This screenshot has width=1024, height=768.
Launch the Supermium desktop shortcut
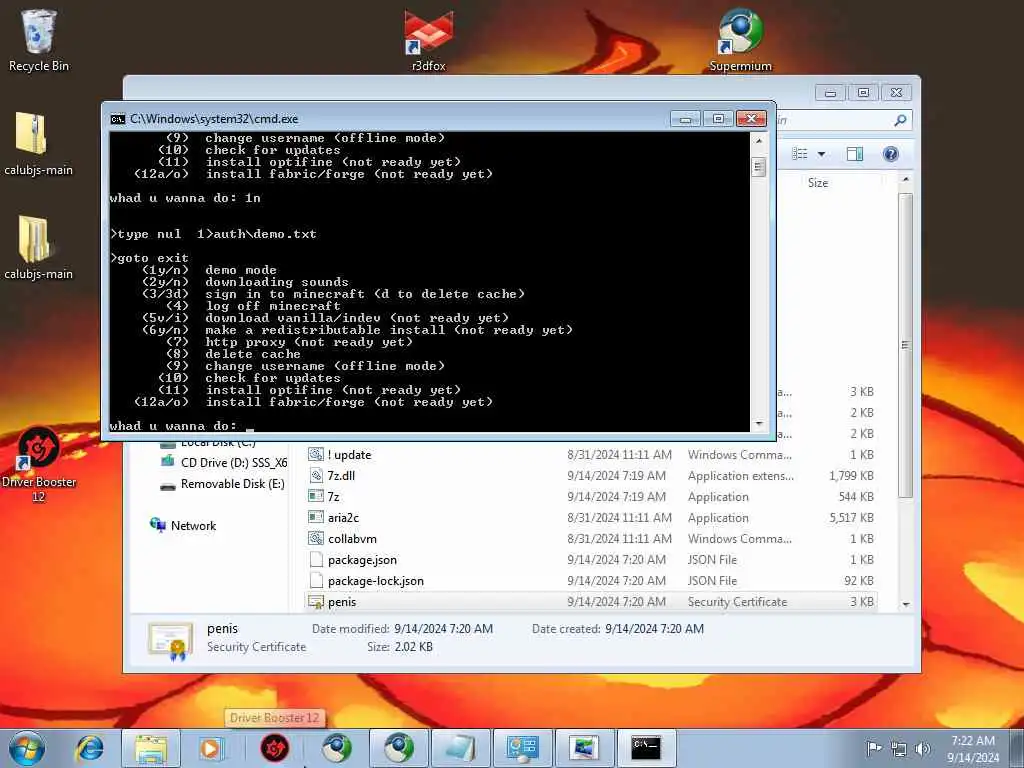[x=741, y=39]
